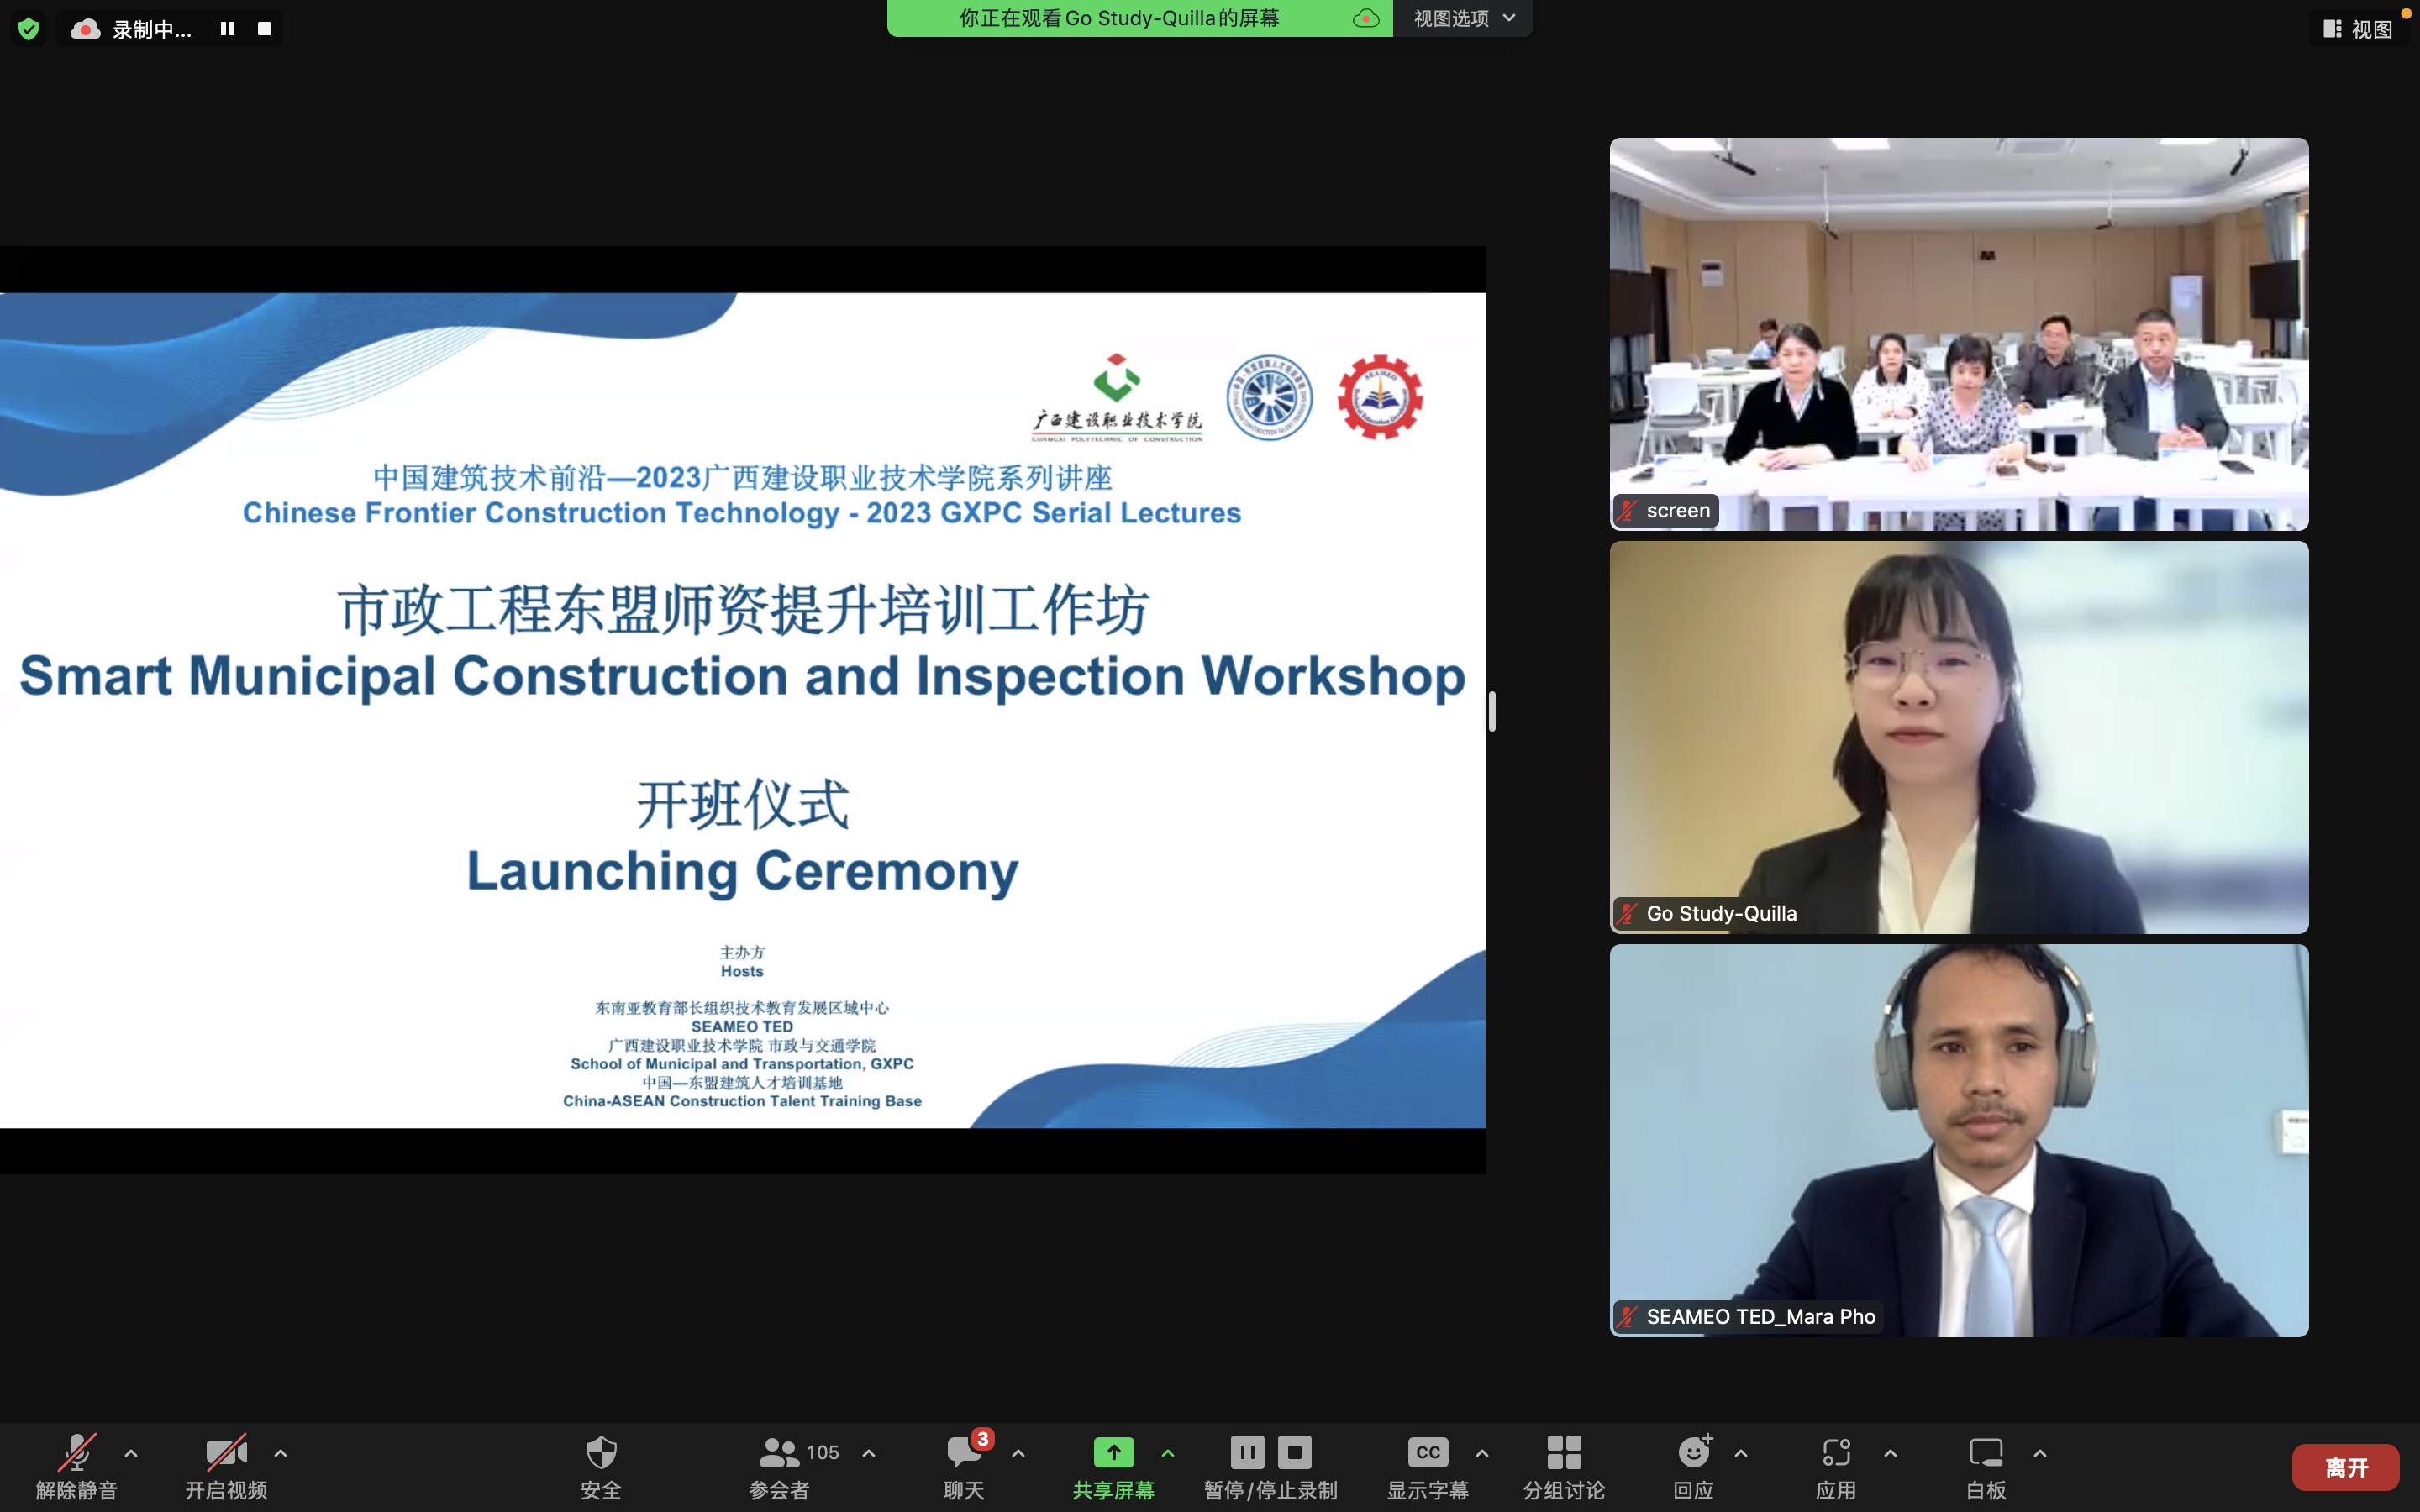Image resolution: width=2420 pixels, height=1512 pixels.
Task: Click the red 离开 leave button
Action: pyautogui.click(x=2345, y=1467)
